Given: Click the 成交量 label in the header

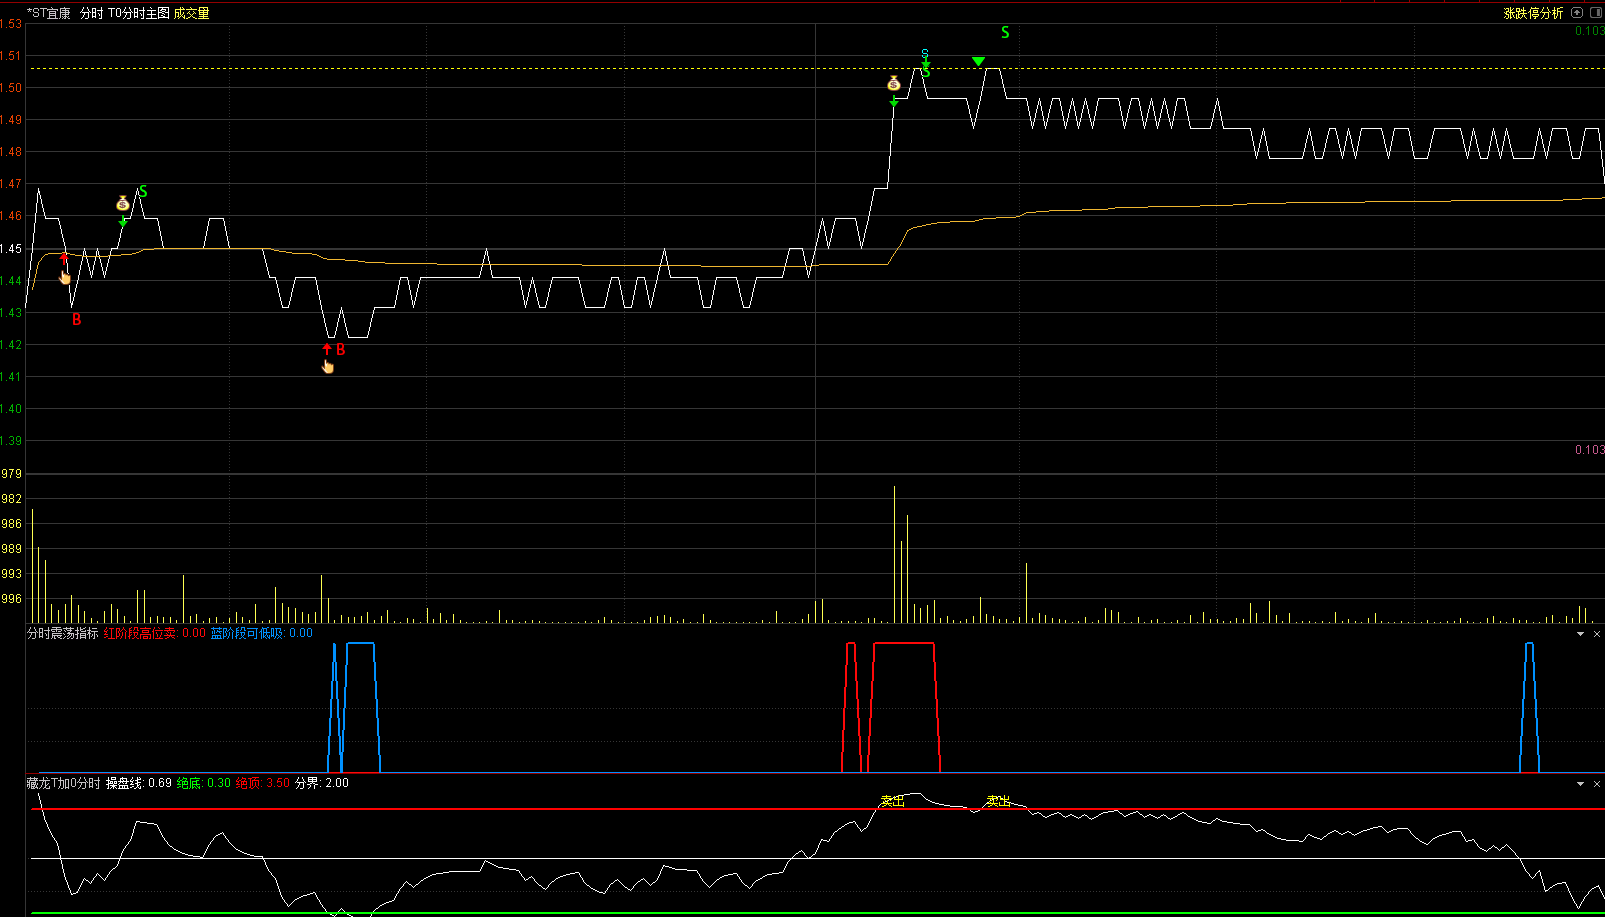Looking at the screenshot, I should tap(191, 13).
